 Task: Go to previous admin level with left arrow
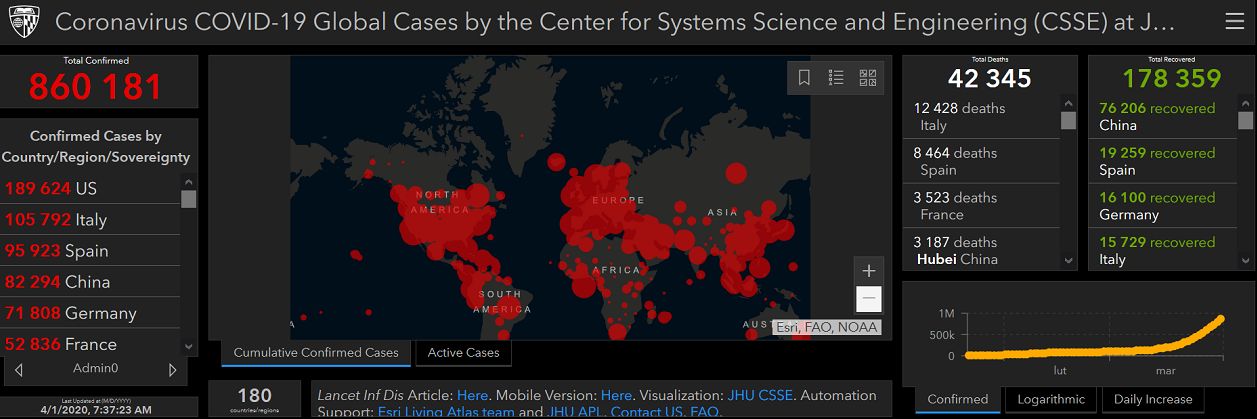pos(19,369)
